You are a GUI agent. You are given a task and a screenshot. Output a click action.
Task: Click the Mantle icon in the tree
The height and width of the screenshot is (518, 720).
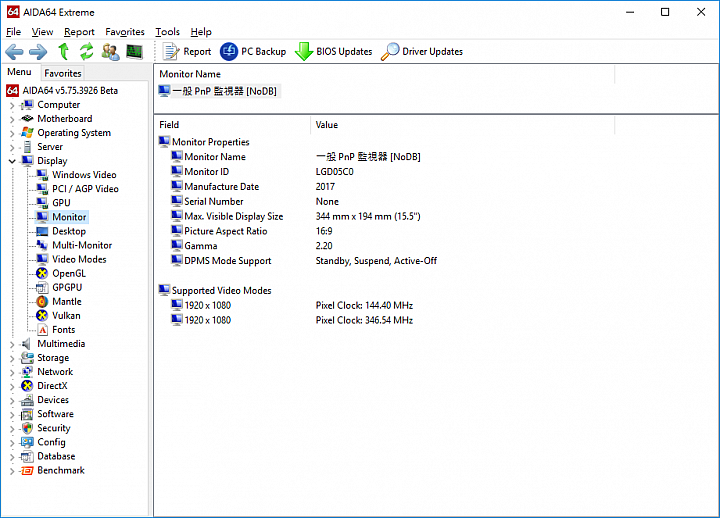[42, 302]
